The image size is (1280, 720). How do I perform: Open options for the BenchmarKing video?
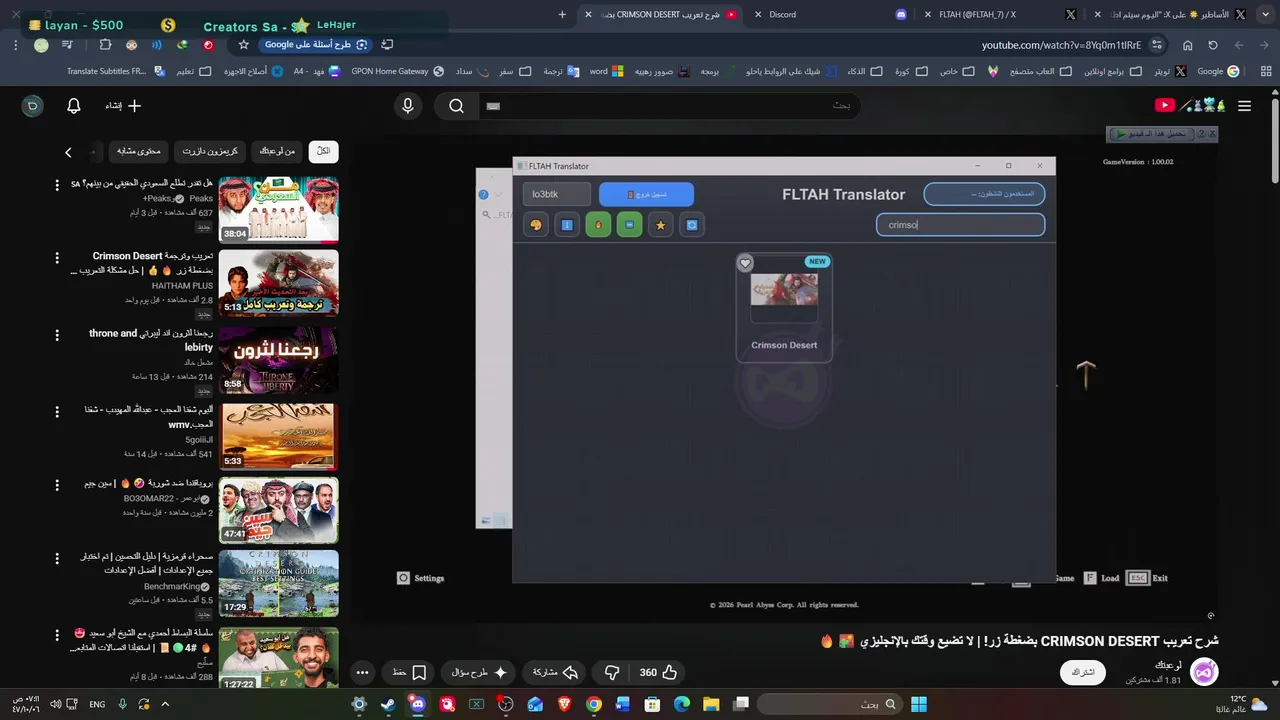click(x=57, y=557)
